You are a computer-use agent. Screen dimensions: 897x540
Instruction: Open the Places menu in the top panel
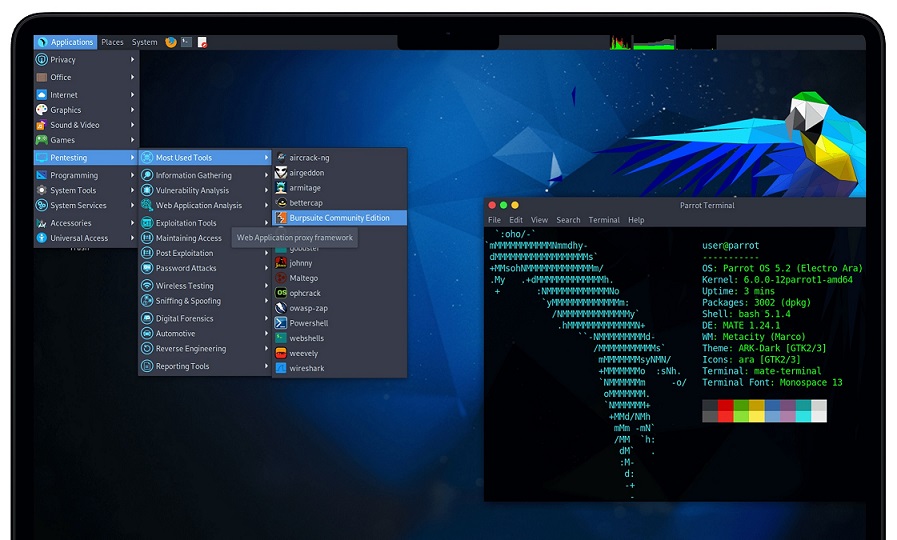pos(112,42)
